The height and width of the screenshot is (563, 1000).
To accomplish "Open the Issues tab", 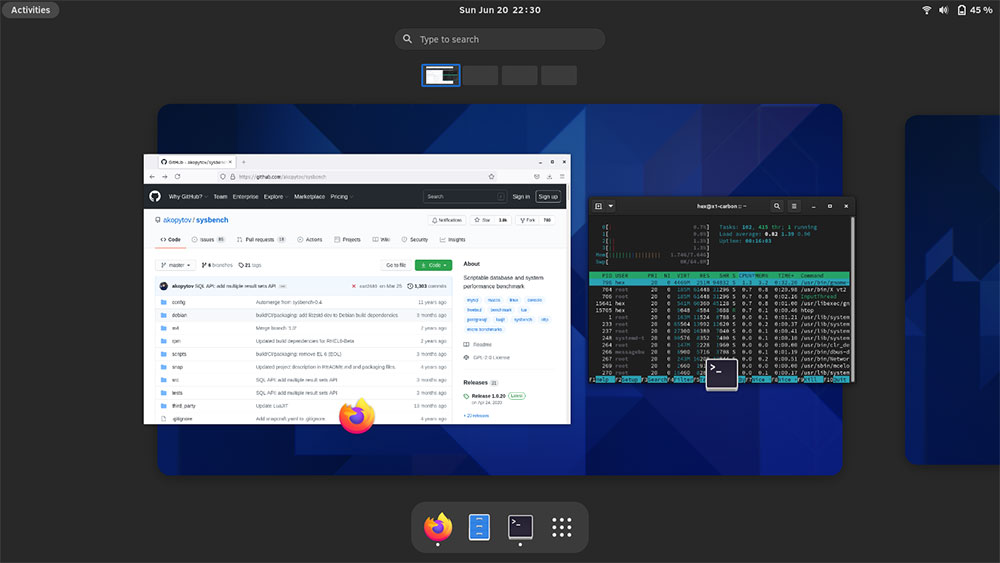I will (207, 240).
